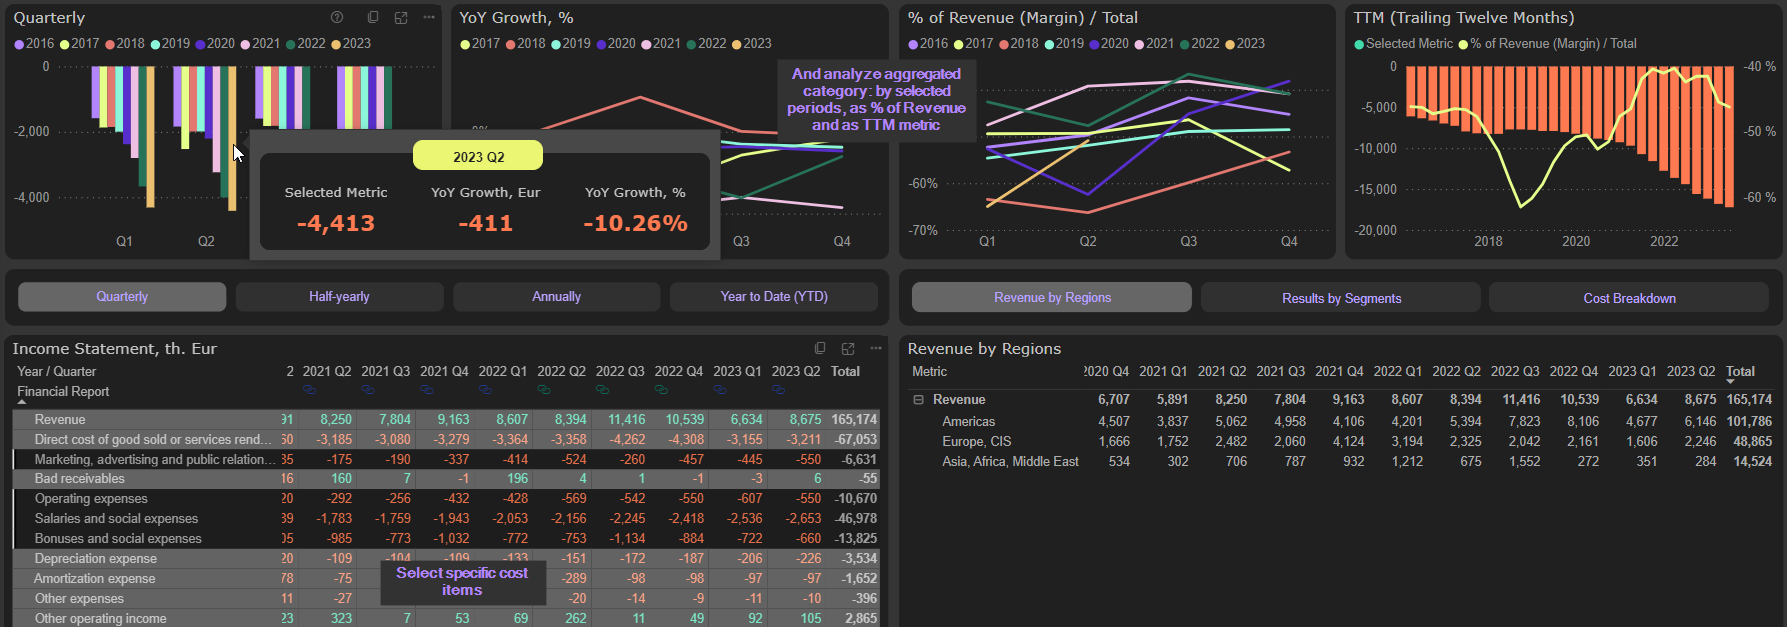Copy the Quarterly visual with copy icon
The image size is (1787, 627).
[x=373, y=17]
